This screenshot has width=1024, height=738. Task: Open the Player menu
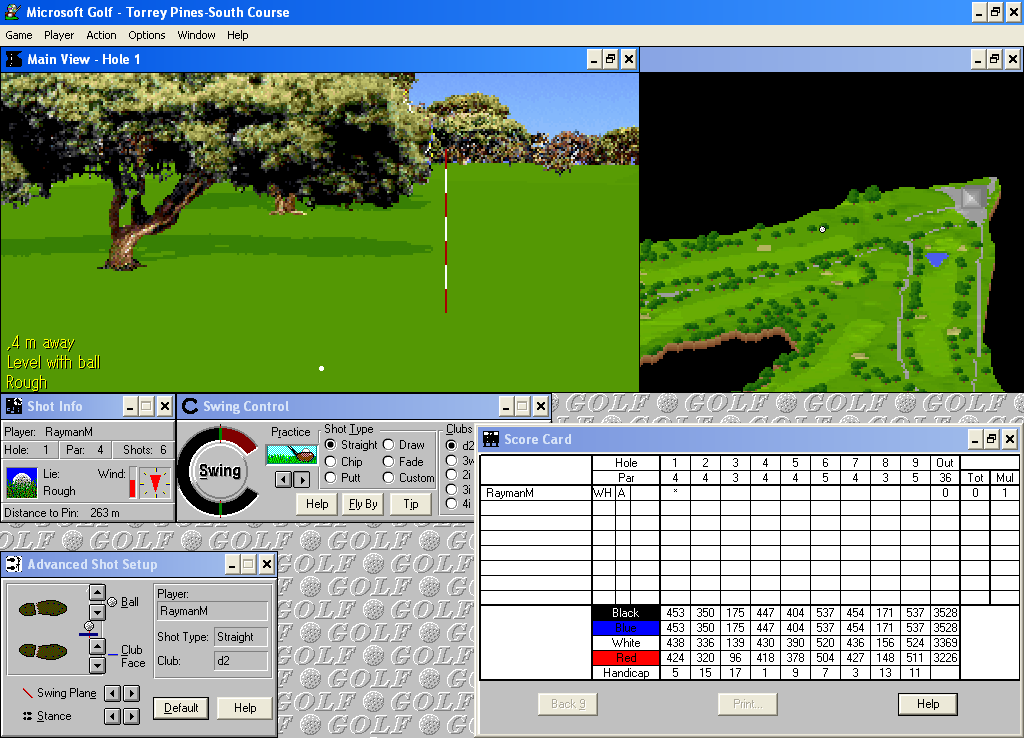click(x=59, y=35)
